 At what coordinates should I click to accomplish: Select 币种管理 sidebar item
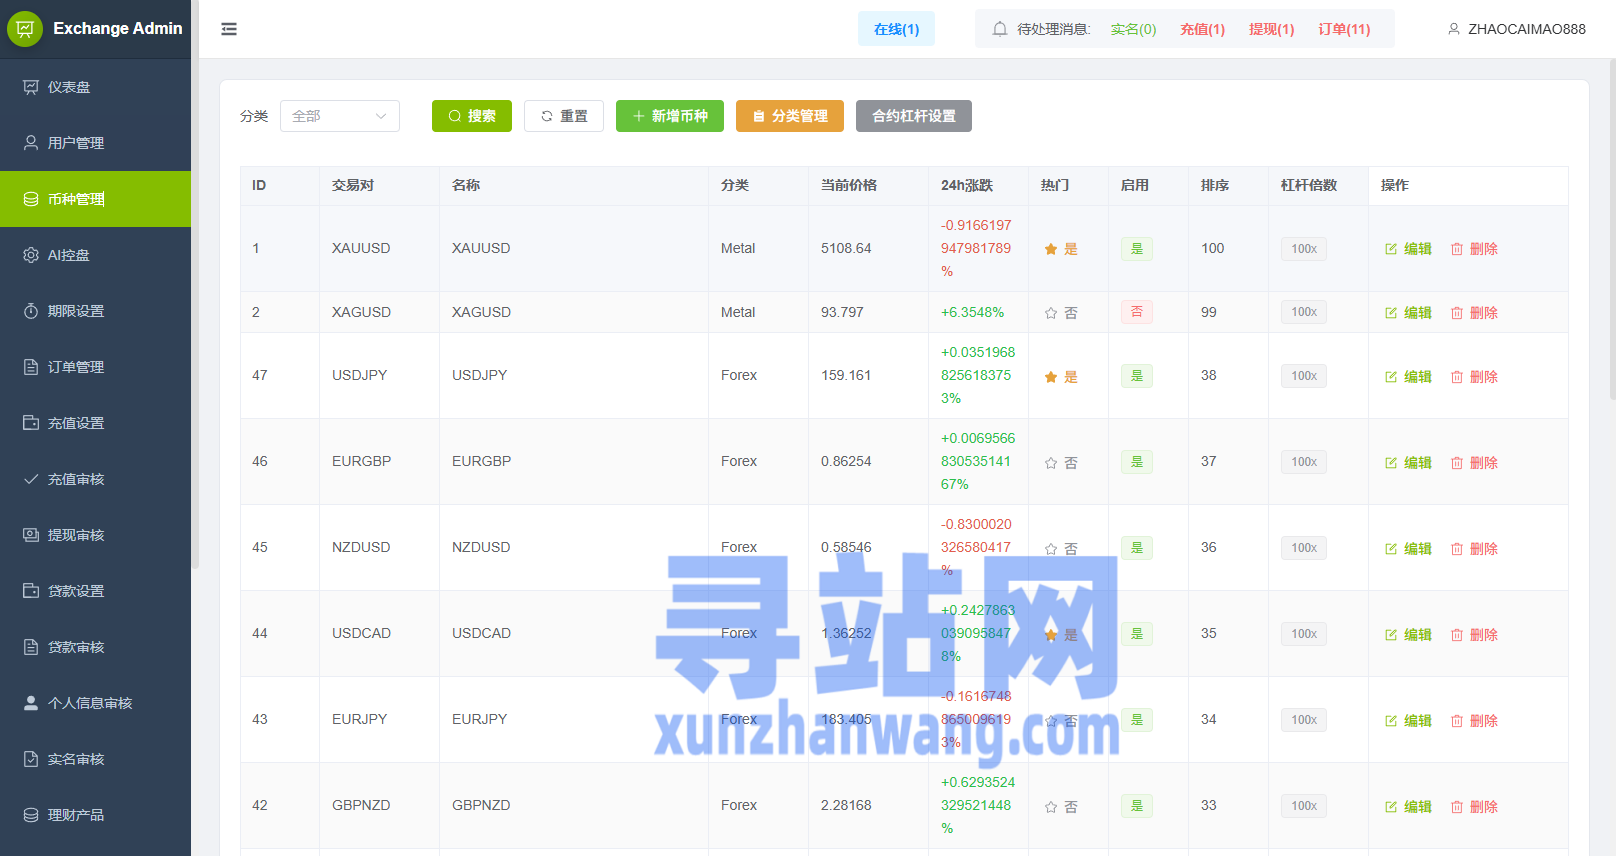tap(95, 199)
